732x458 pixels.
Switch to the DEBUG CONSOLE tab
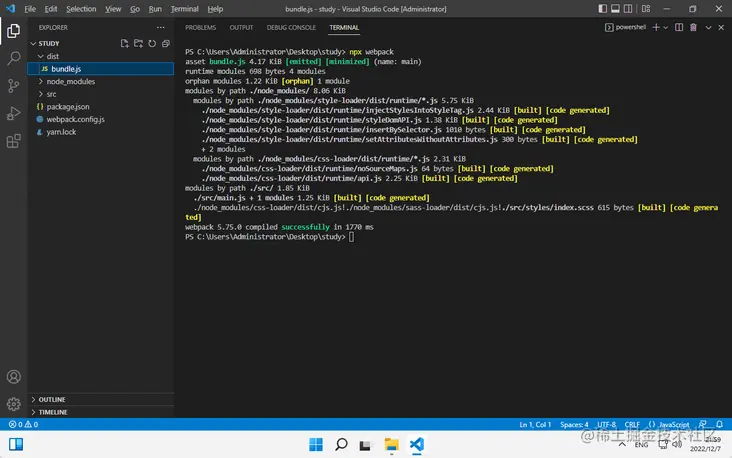click(x=291, y=28)
